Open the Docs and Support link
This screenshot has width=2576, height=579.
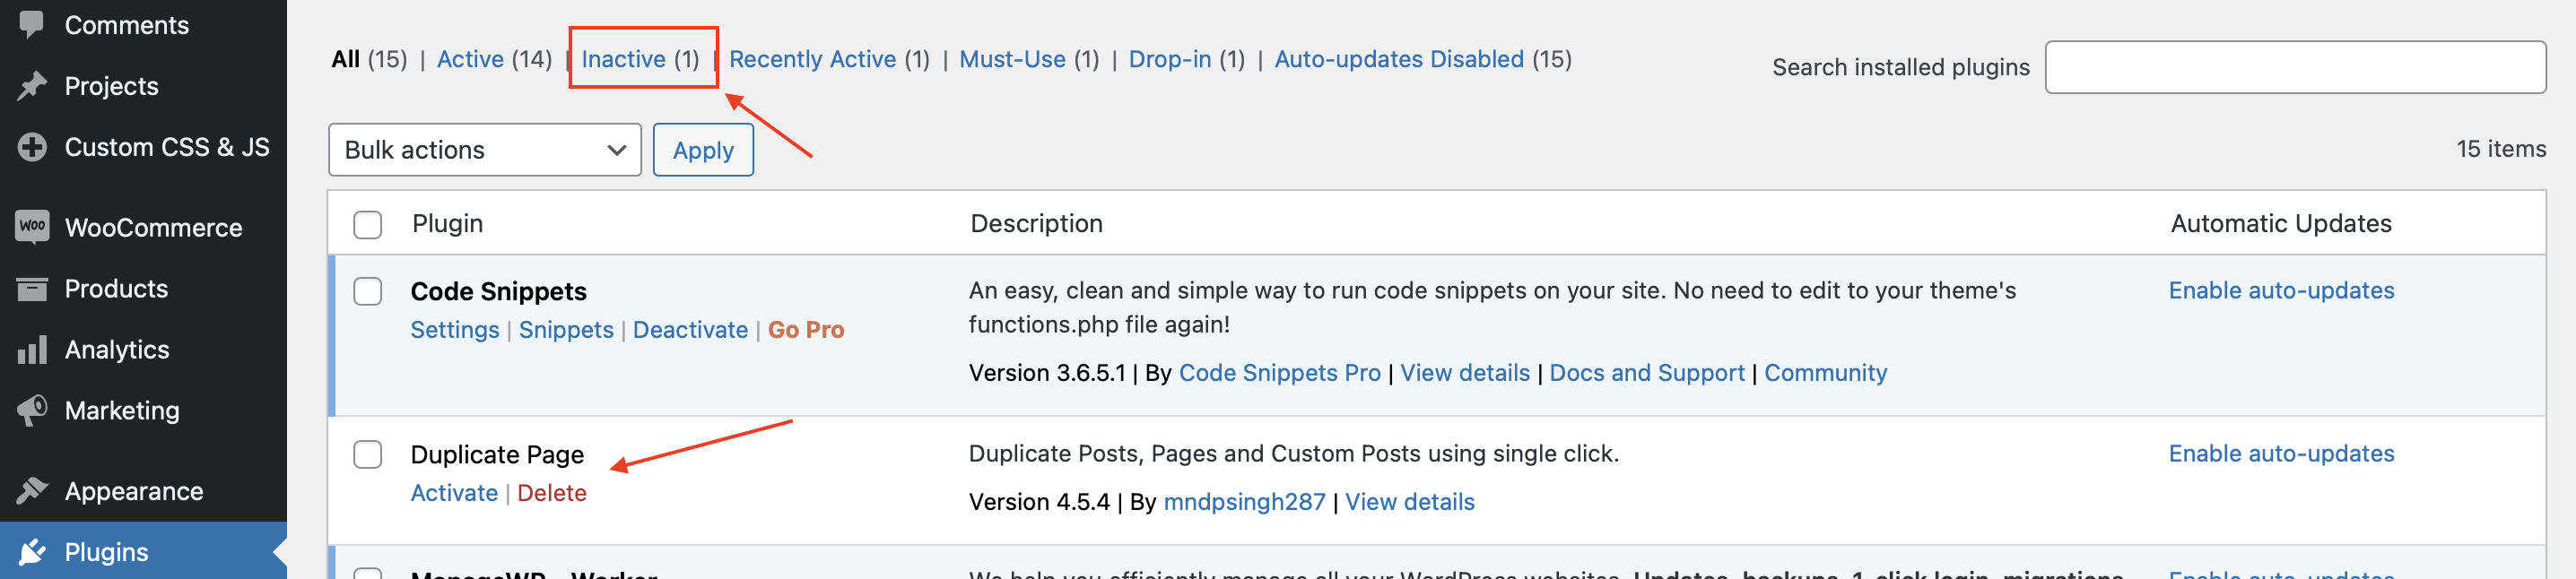[1647, 373]
